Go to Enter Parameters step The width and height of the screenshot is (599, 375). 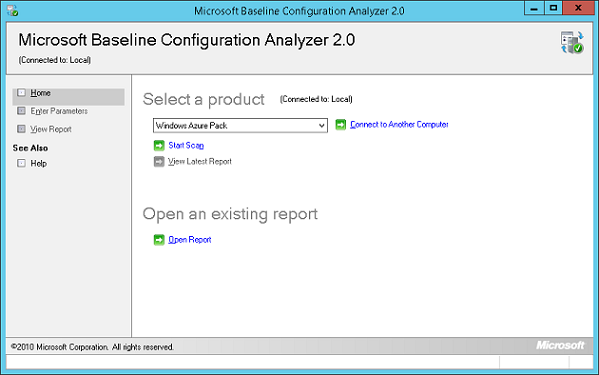pyautogui.click(x=59, y=111)
